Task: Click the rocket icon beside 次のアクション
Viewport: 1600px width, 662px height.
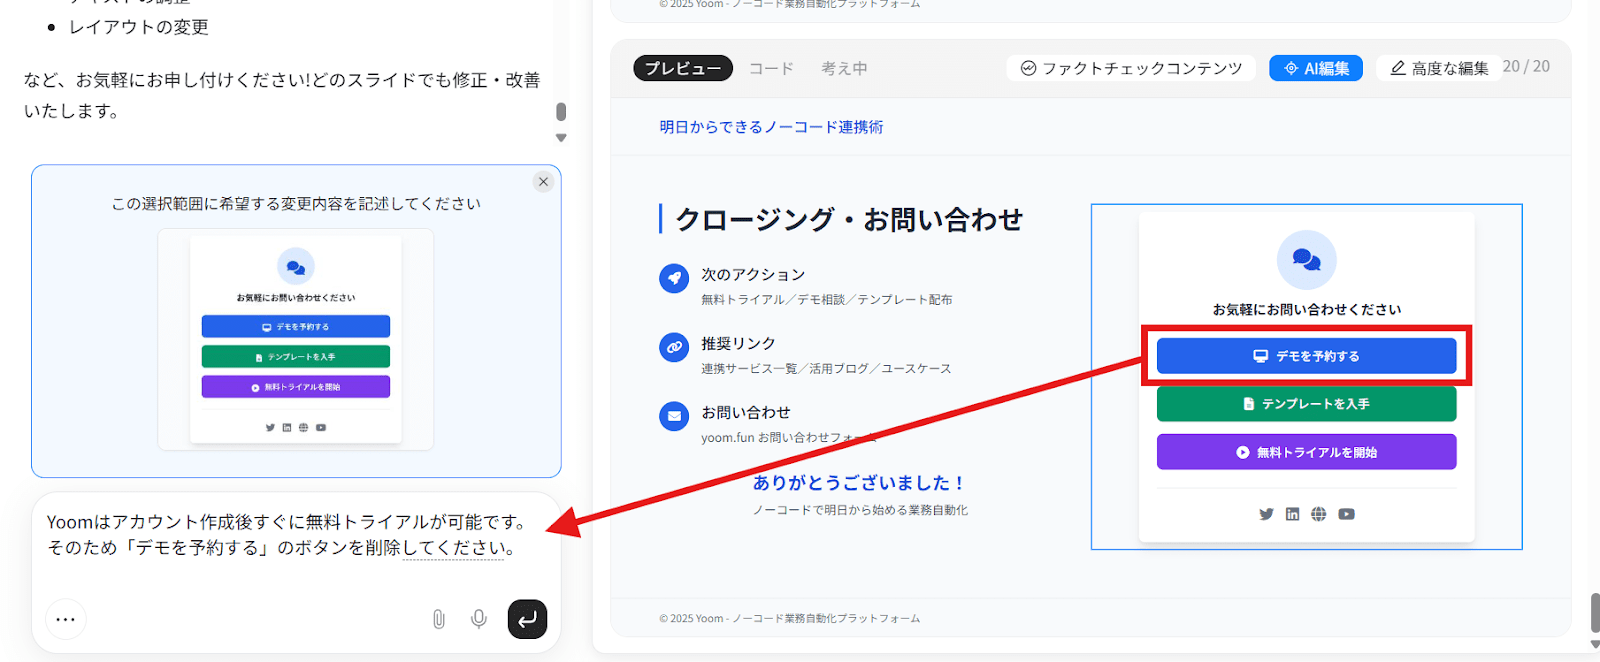Action: (x=674, y=278)
